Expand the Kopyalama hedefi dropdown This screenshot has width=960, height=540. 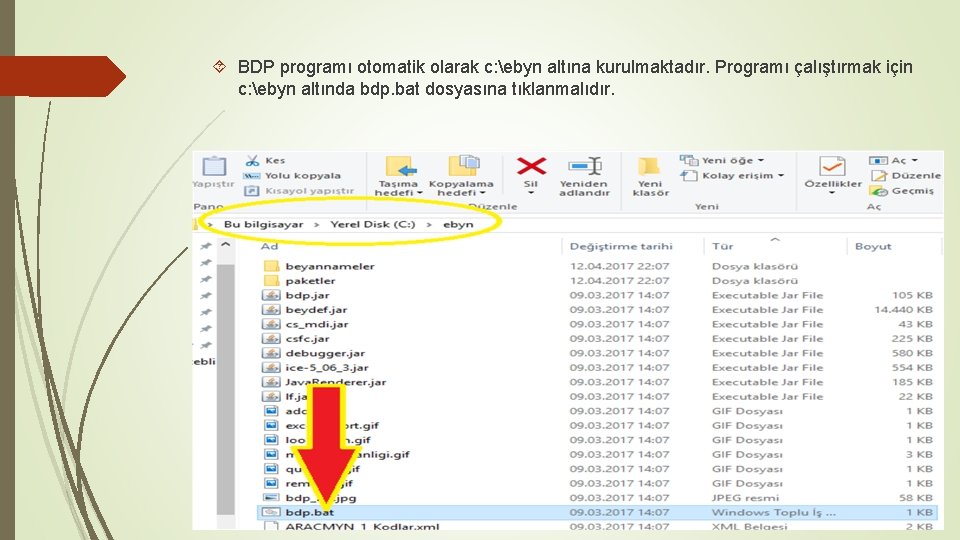[482, 193]
